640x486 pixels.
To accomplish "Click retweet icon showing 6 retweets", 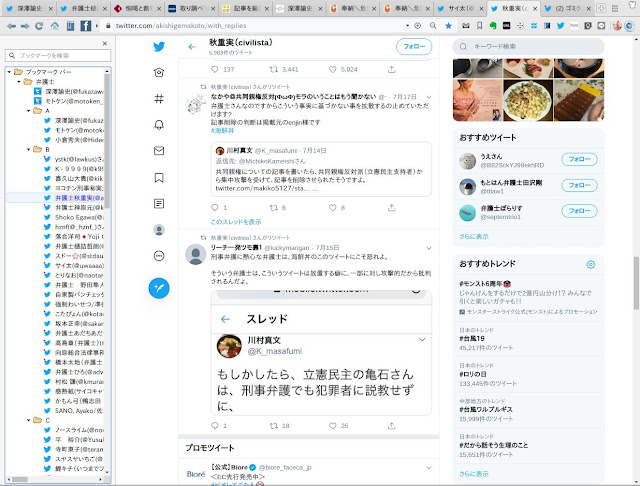I will [x=274, y=208].
